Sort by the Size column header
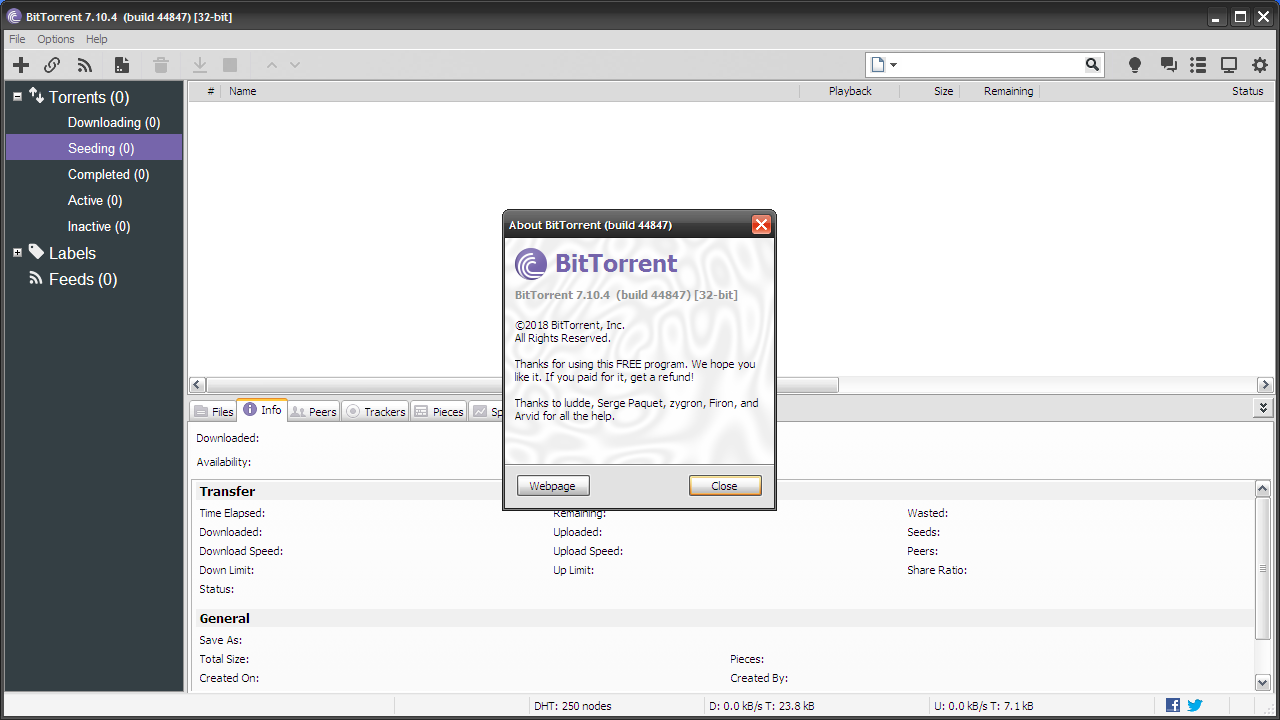Viewport: 1280px width, 720px height. [930, 91]
